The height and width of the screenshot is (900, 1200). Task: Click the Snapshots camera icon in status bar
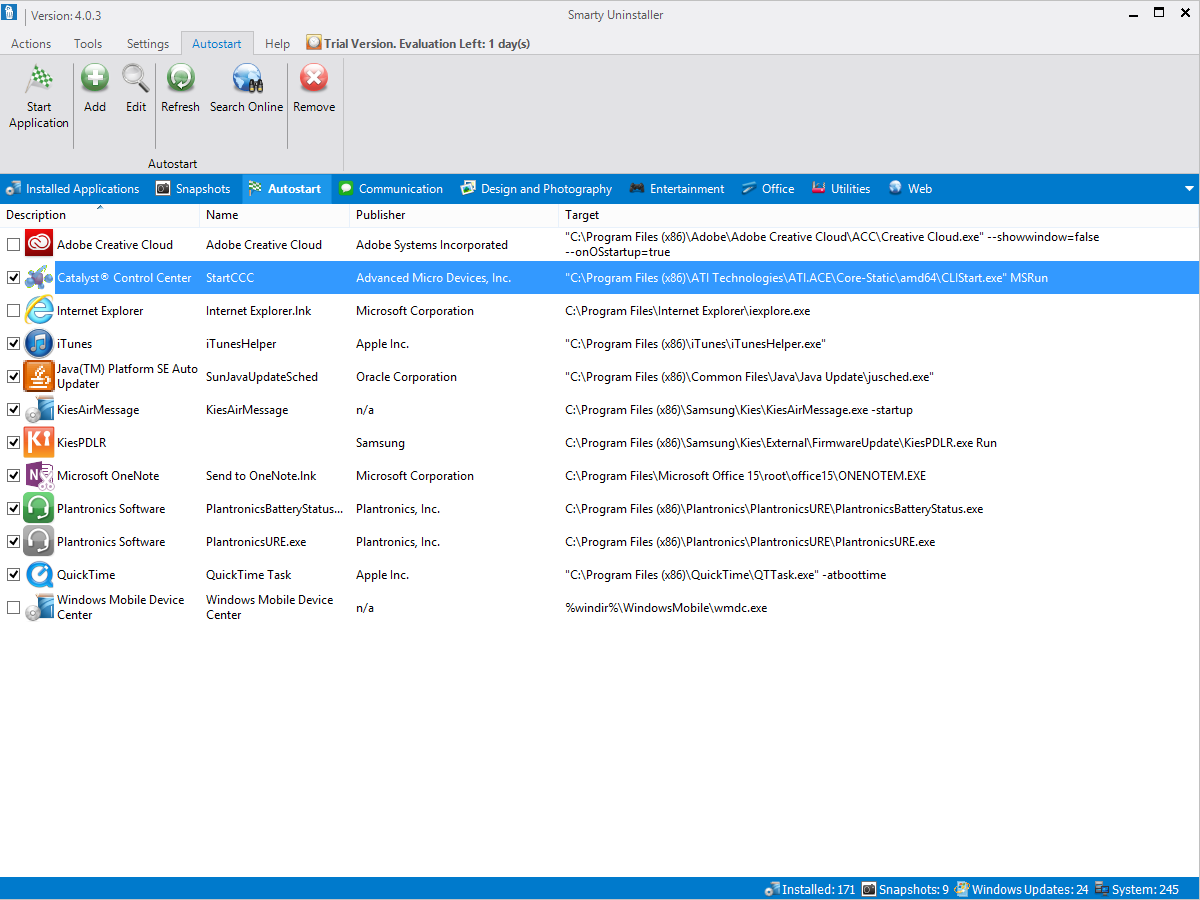point(869,889)
